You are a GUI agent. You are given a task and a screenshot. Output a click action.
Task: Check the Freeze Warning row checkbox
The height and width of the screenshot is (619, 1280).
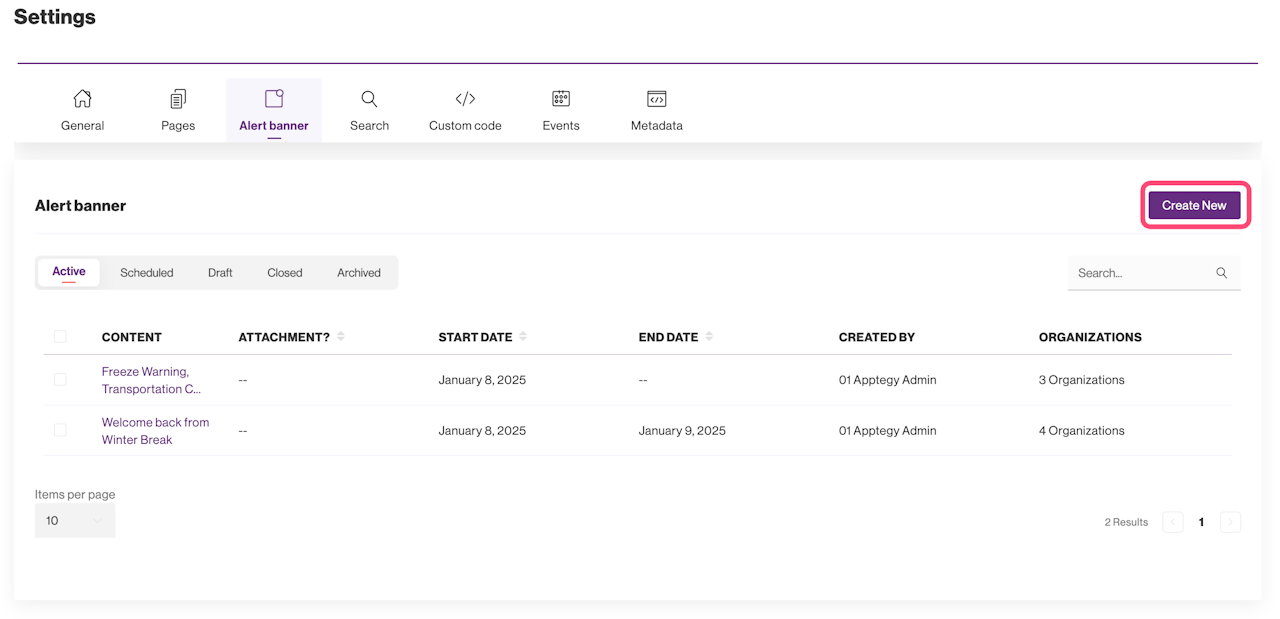60,380
